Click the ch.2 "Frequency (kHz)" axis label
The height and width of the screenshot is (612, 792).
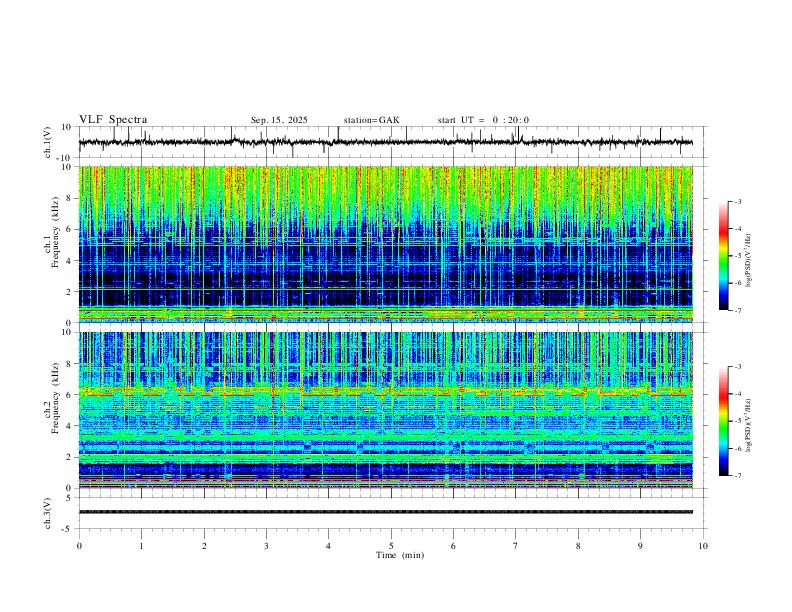(55, 398)
